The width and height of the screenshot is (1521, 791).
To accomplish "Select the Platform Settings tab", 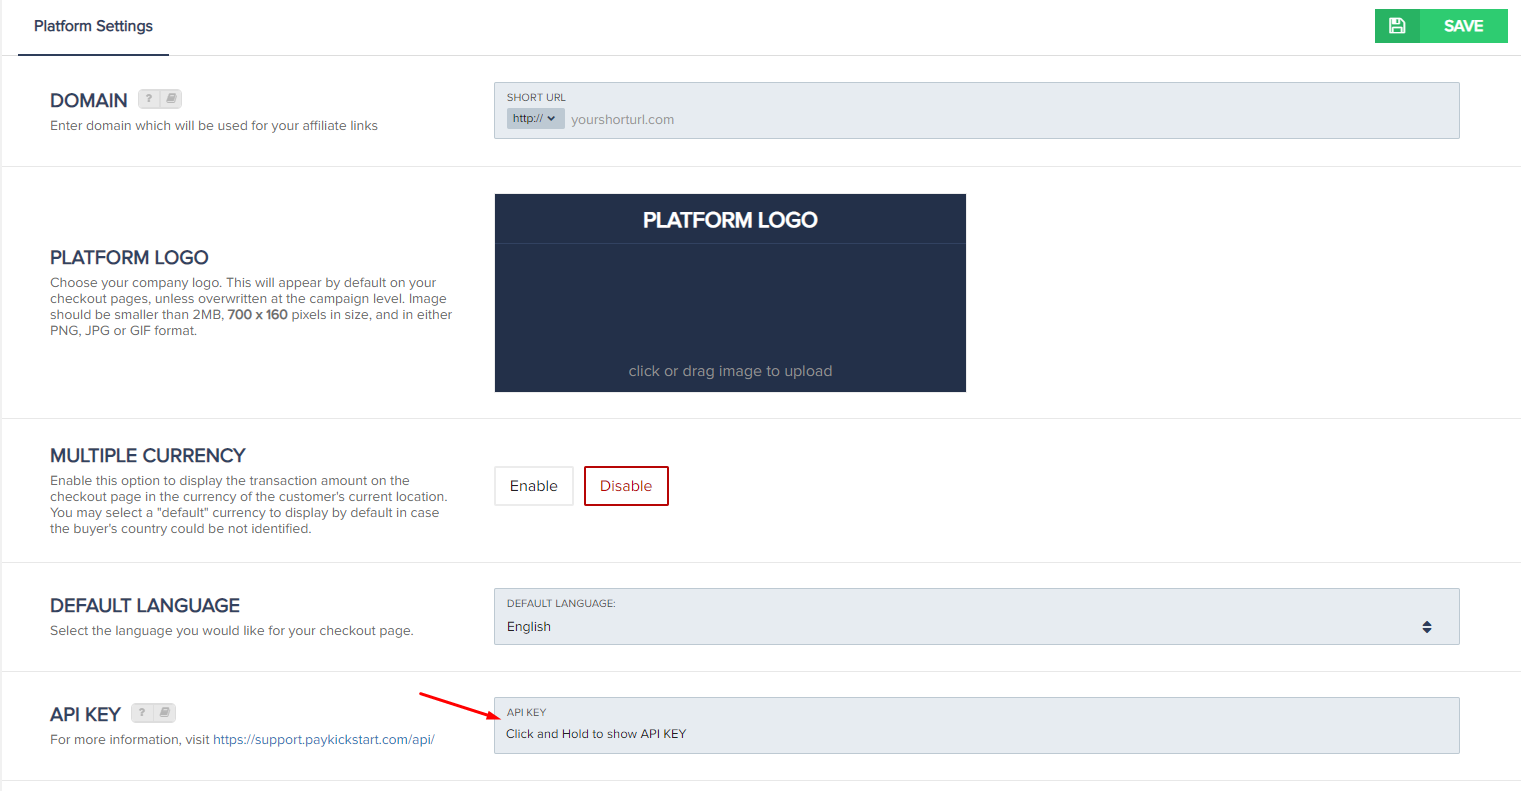I will pos(93,26).
